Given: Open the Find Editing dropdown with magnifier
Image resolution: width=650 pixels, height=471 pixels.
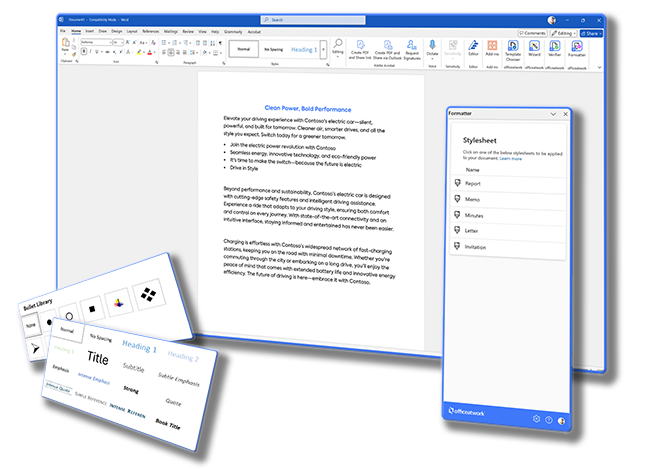Looking at the screenshot, I should point(338,48).
